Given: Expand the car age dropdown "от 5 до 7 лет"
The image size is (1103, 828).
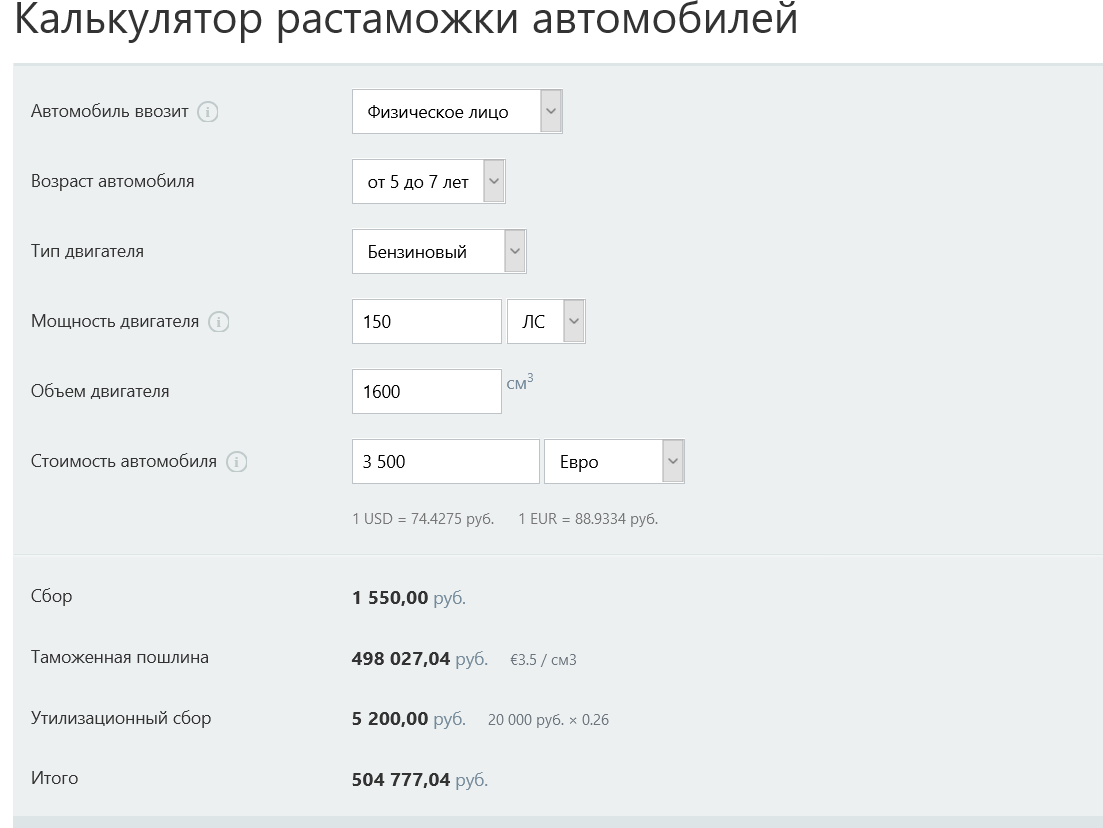Looking at the screenshot, I should (x=428, y=182).
